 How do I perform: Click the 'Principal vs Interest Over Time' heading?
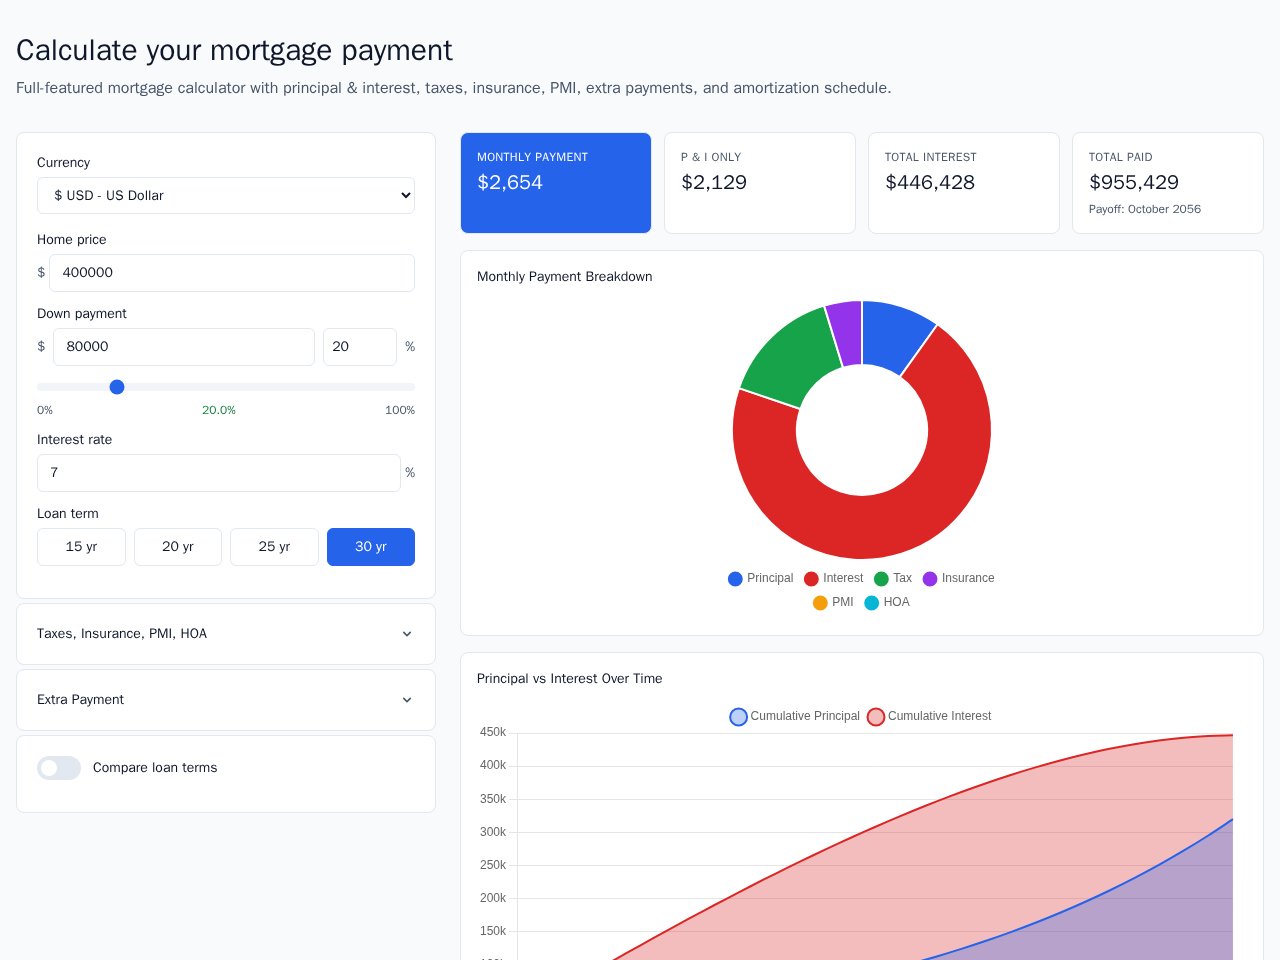(x=570, y=679)
